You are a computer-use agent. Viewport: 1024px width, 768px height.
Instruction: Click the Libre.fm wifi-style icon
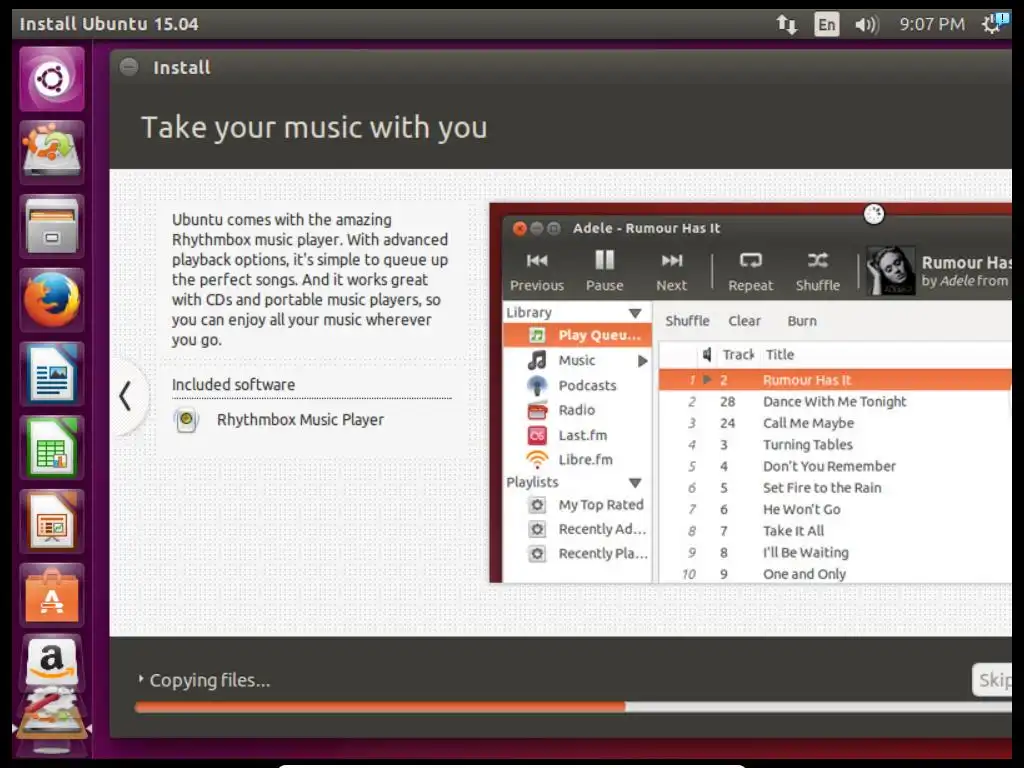[537, 460]
